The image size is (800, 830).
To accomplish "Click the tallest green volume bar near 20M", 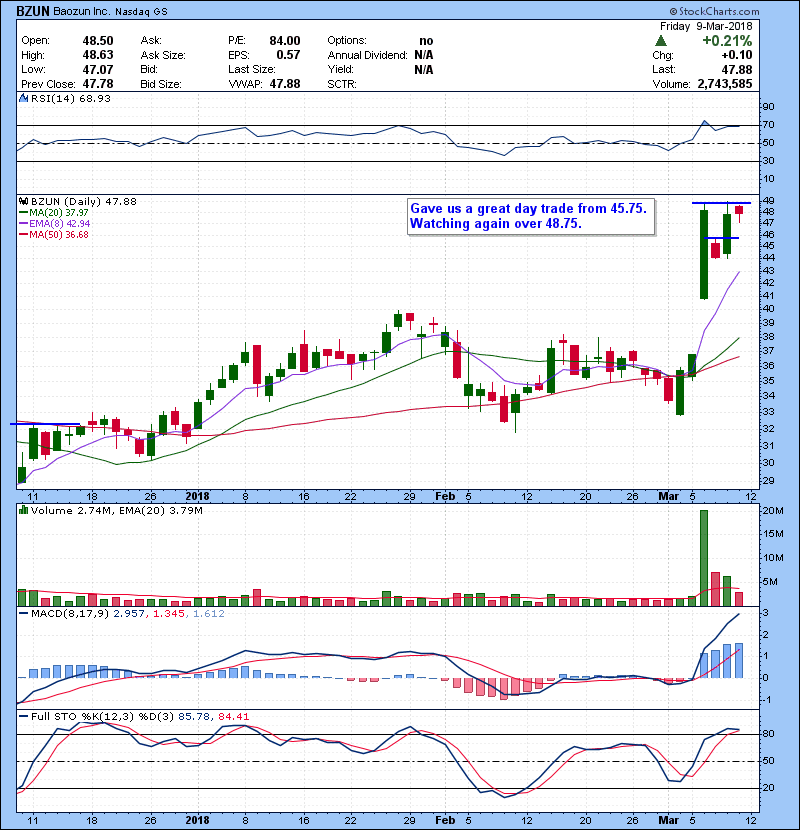I will point(704,558).
